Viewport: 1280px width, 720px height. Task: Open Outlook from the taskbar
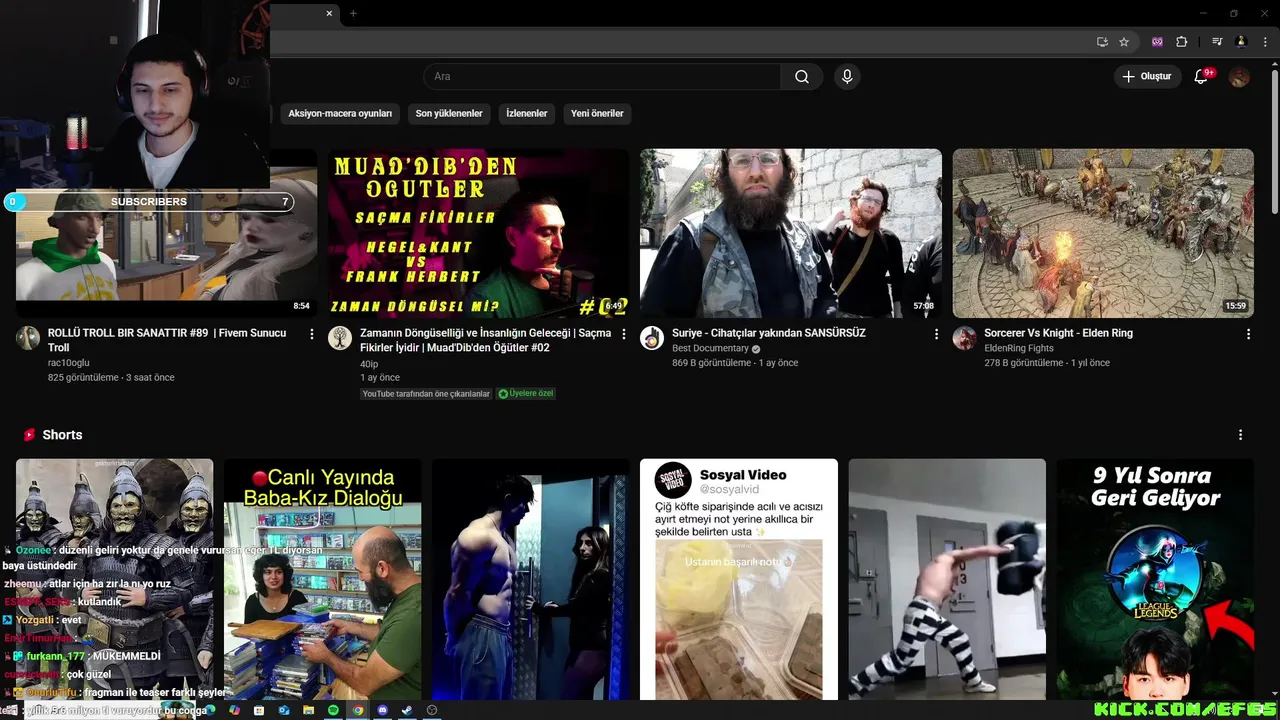(284, 710)
